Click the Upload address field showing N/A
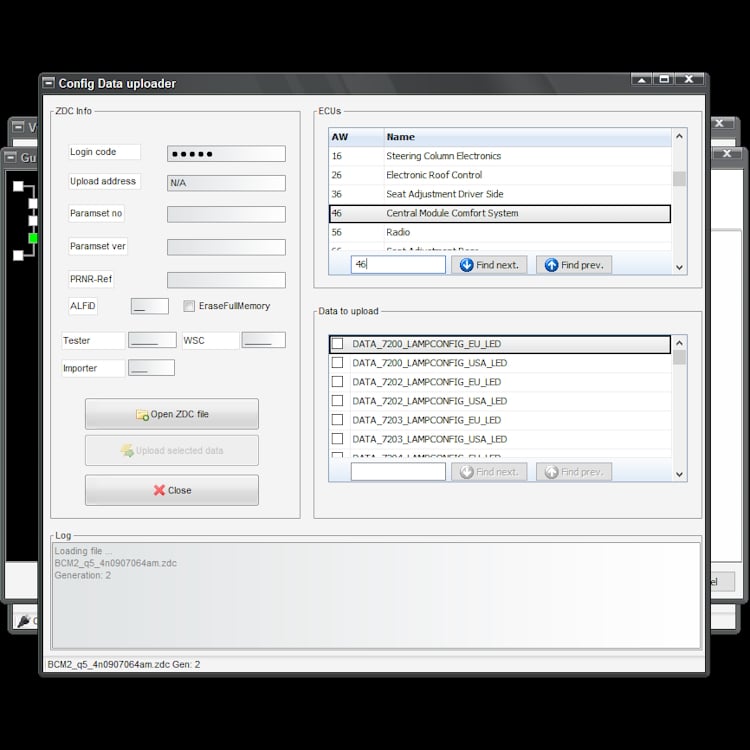This screenshot has height=750, width=750. click(x=226, y=183)
